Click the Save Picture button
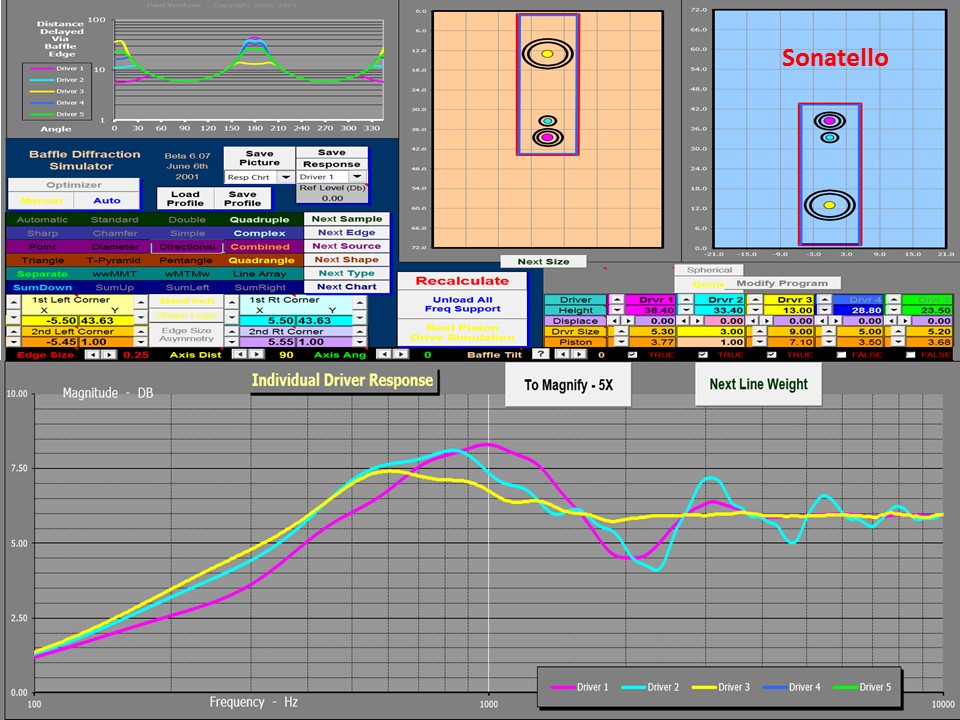960x720 pixels. (260, 158)
